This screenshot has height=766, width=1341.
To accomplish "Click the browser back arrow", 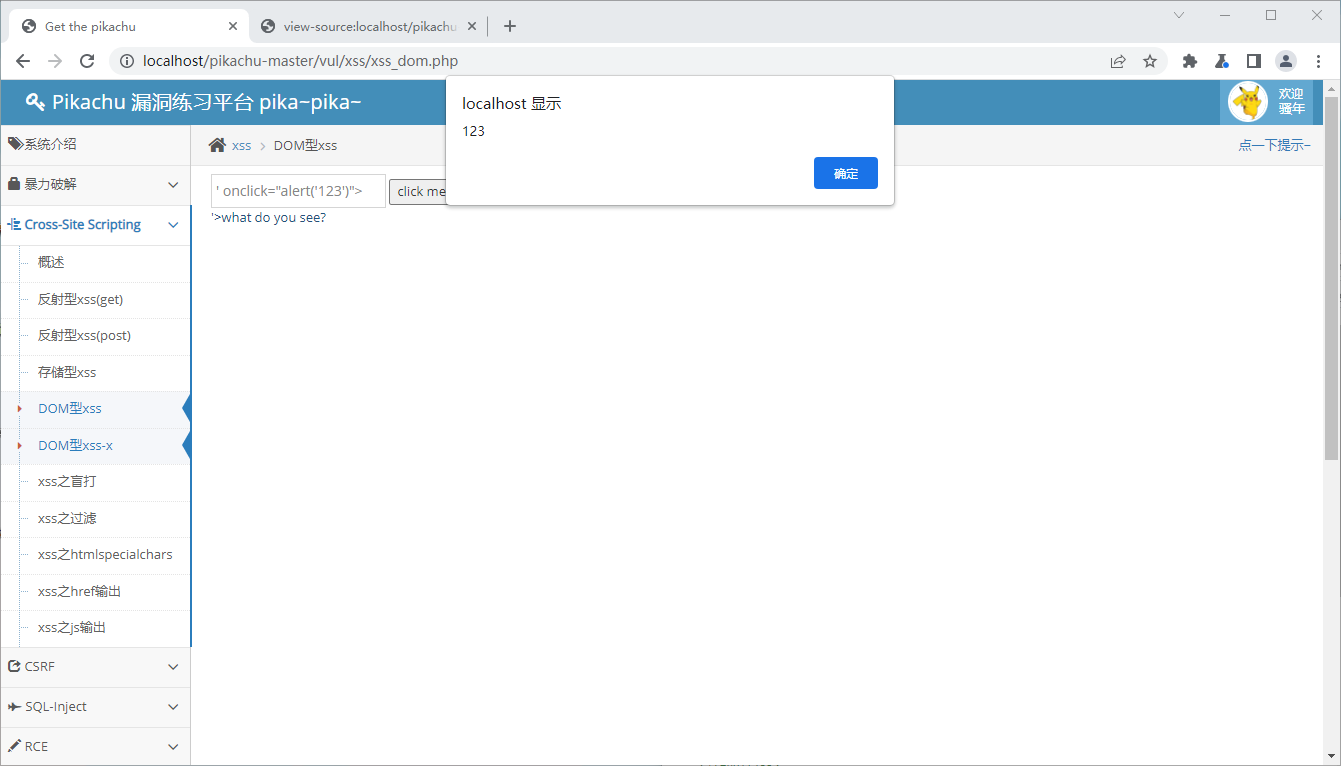I will [23, 61].
